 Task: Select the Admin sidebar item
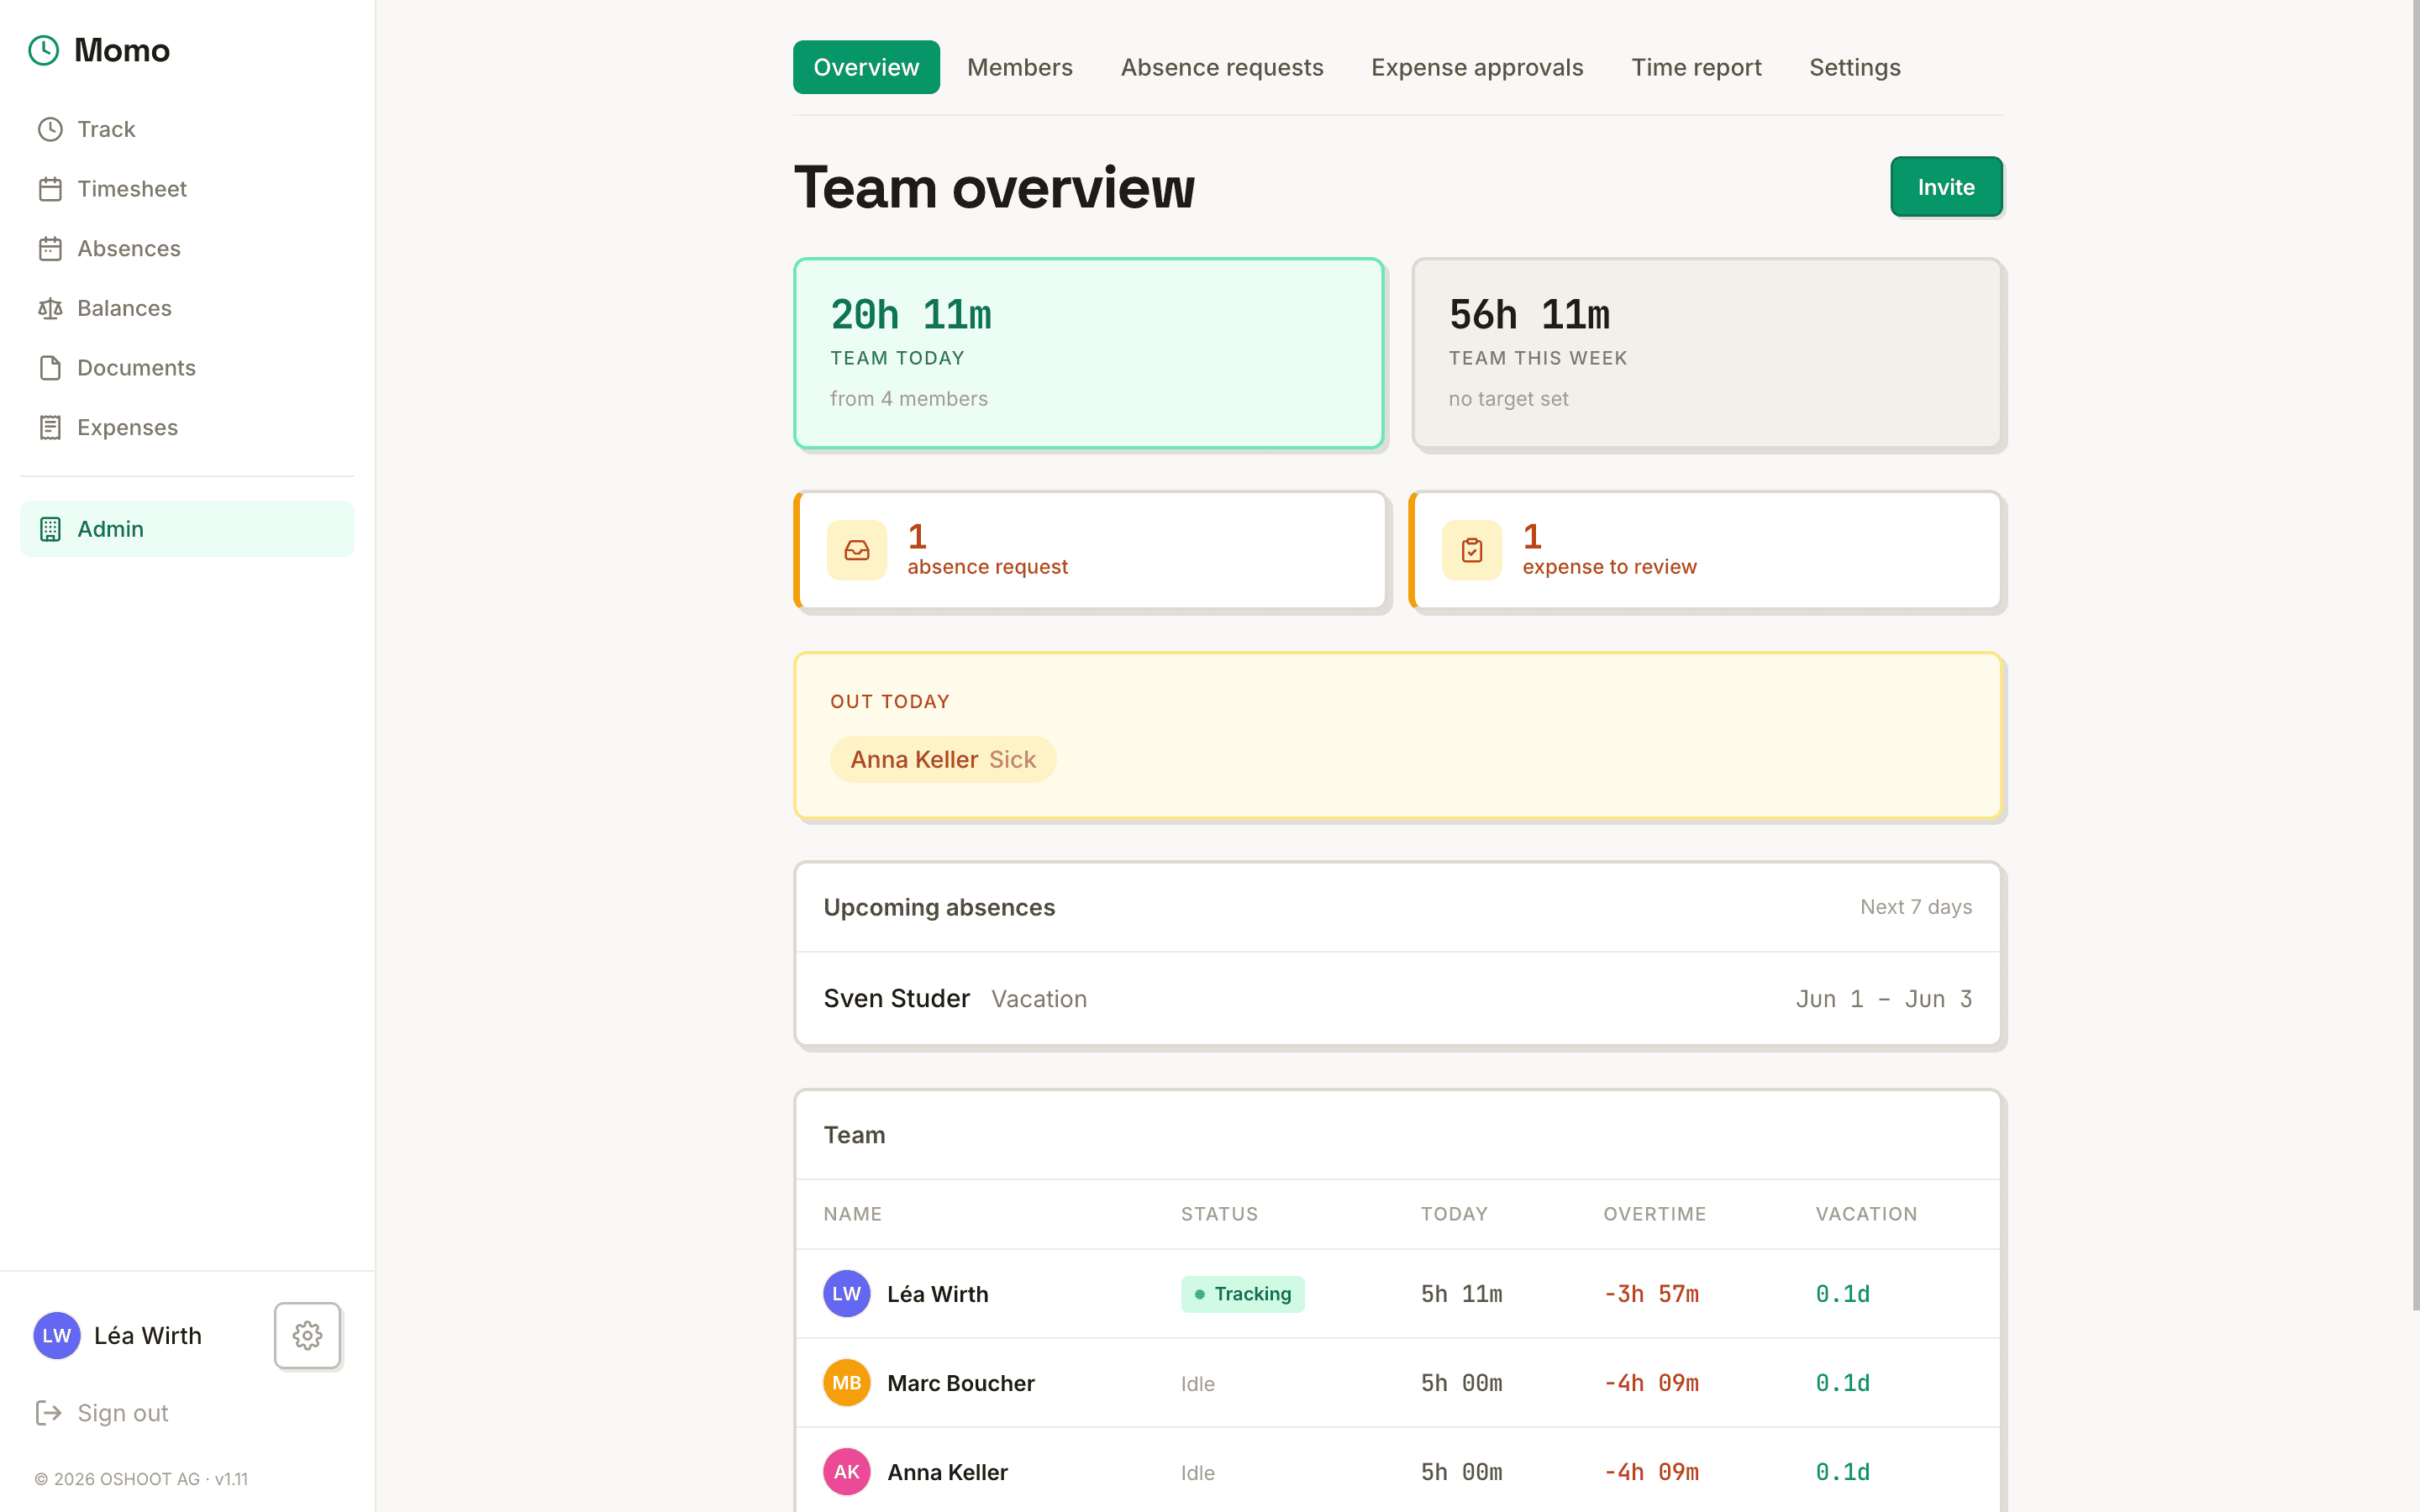click(x=187, y=529)
